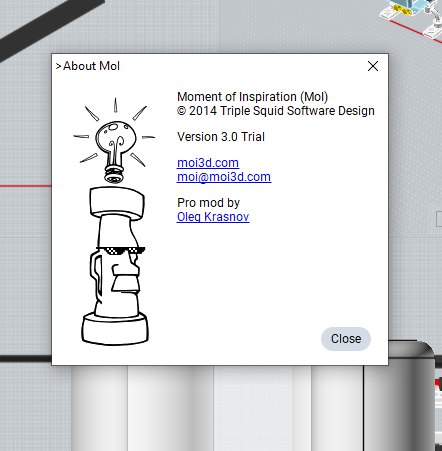The width and height of the screenshot is (442, 451).
Task: Click the MoI statue logo image
Action: coord(114,221)
